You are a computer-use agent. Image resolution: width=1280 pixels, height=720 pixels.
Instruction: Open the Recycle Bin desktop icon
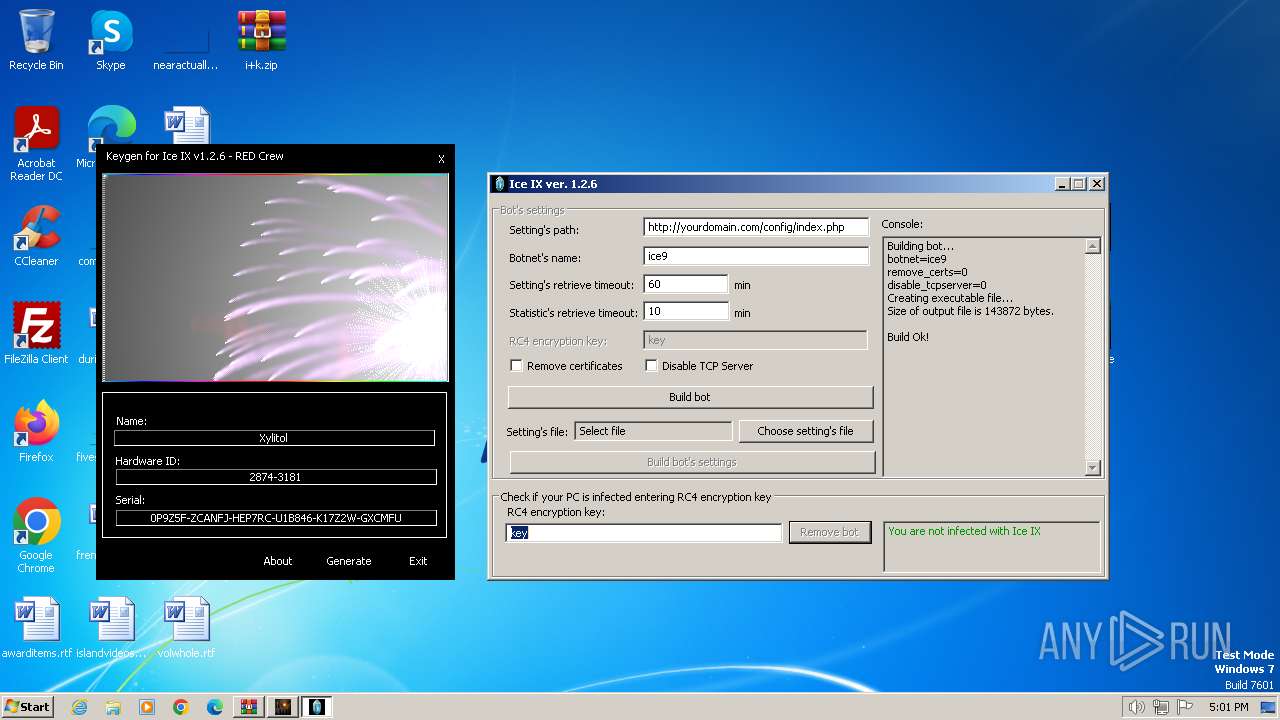click(36, 40)
